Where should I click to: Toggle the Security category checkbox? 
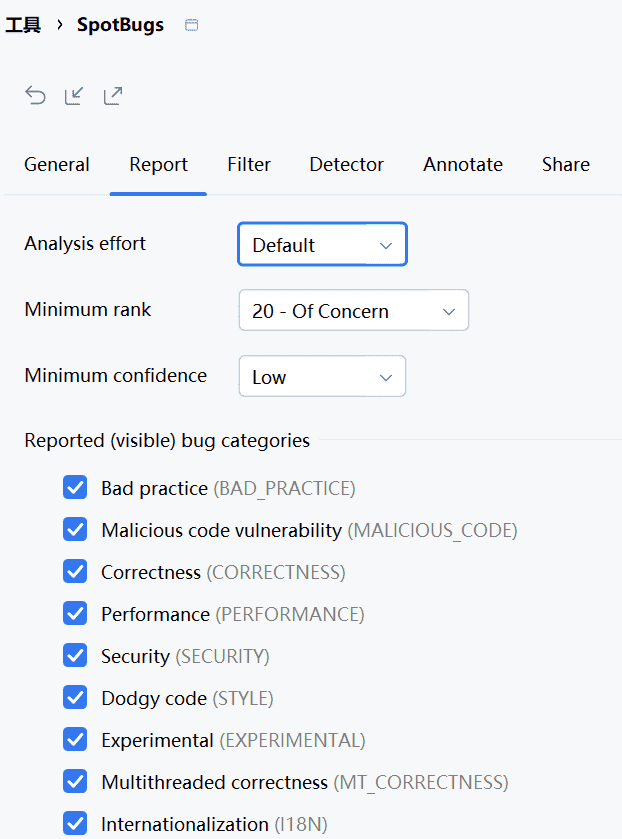coord(75,656)
